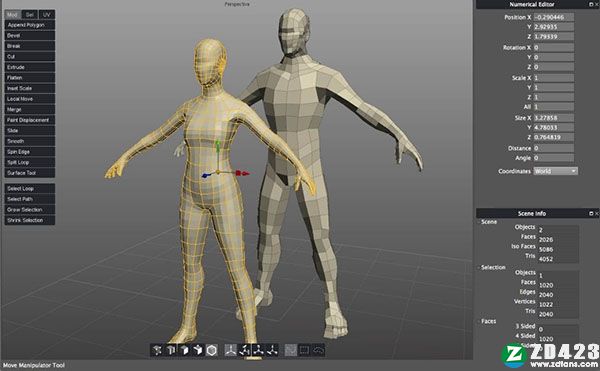Click the Position Z field showing 1.79339
The height and width of the screenshot is (371, 600).
553,37
